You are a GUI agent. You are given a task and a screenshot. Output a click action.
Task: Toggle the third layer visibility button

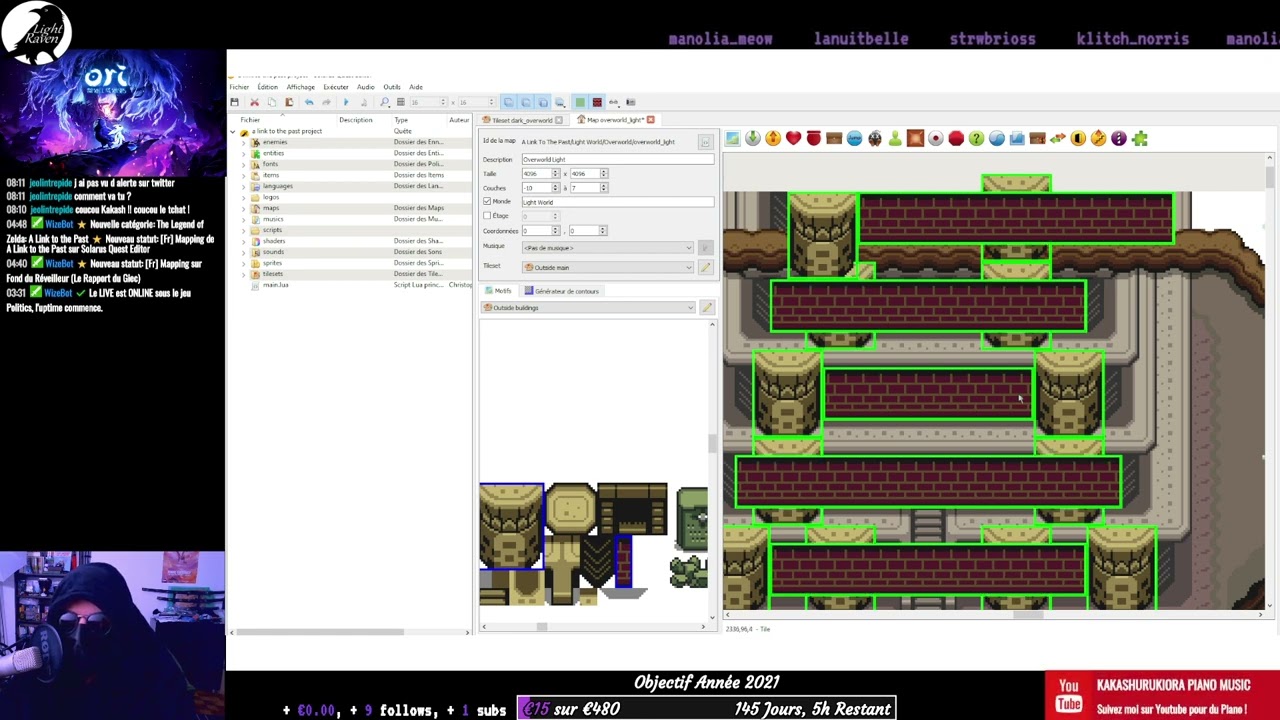click(543, 102)
